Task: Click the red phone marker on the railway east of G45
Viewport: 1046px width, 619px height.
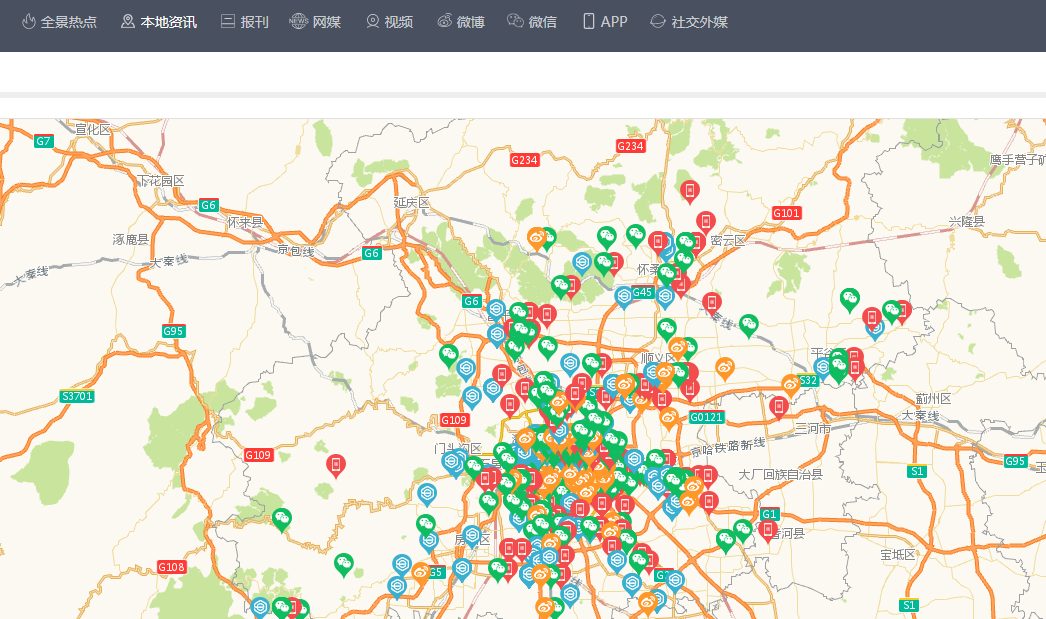Action: [712, 302]
